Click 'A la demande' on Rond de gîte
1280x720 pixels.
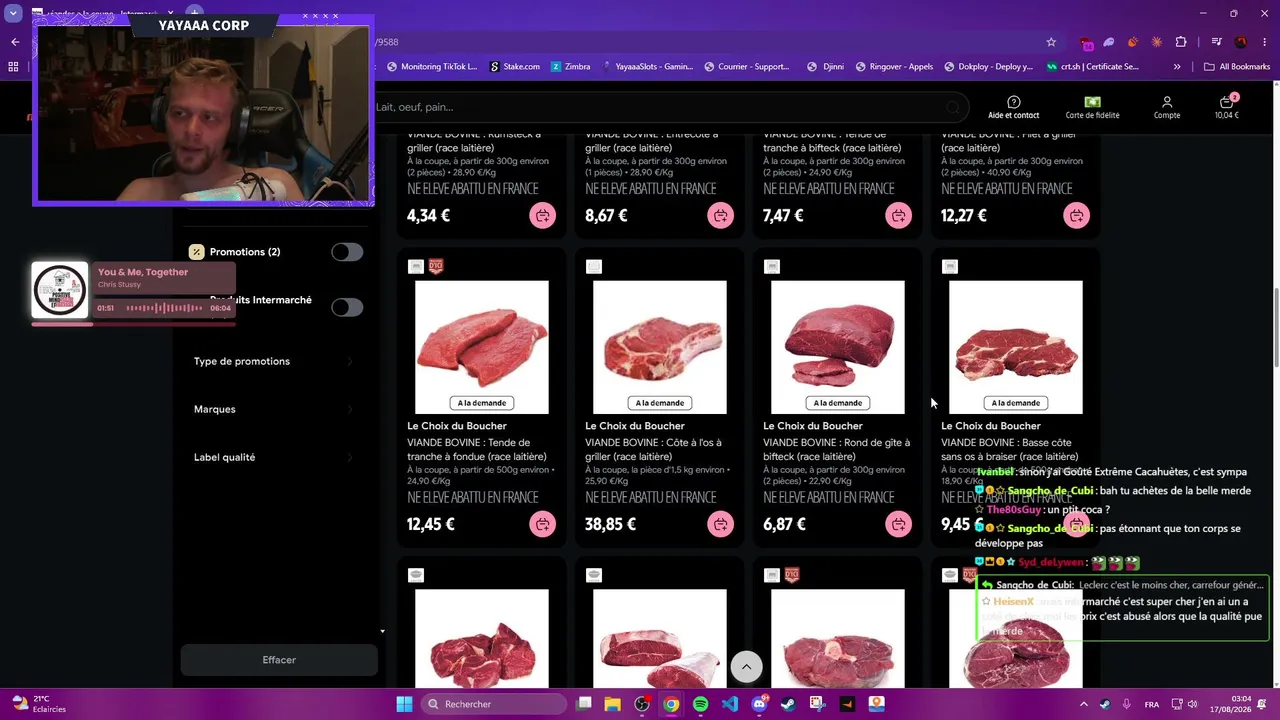838,403
